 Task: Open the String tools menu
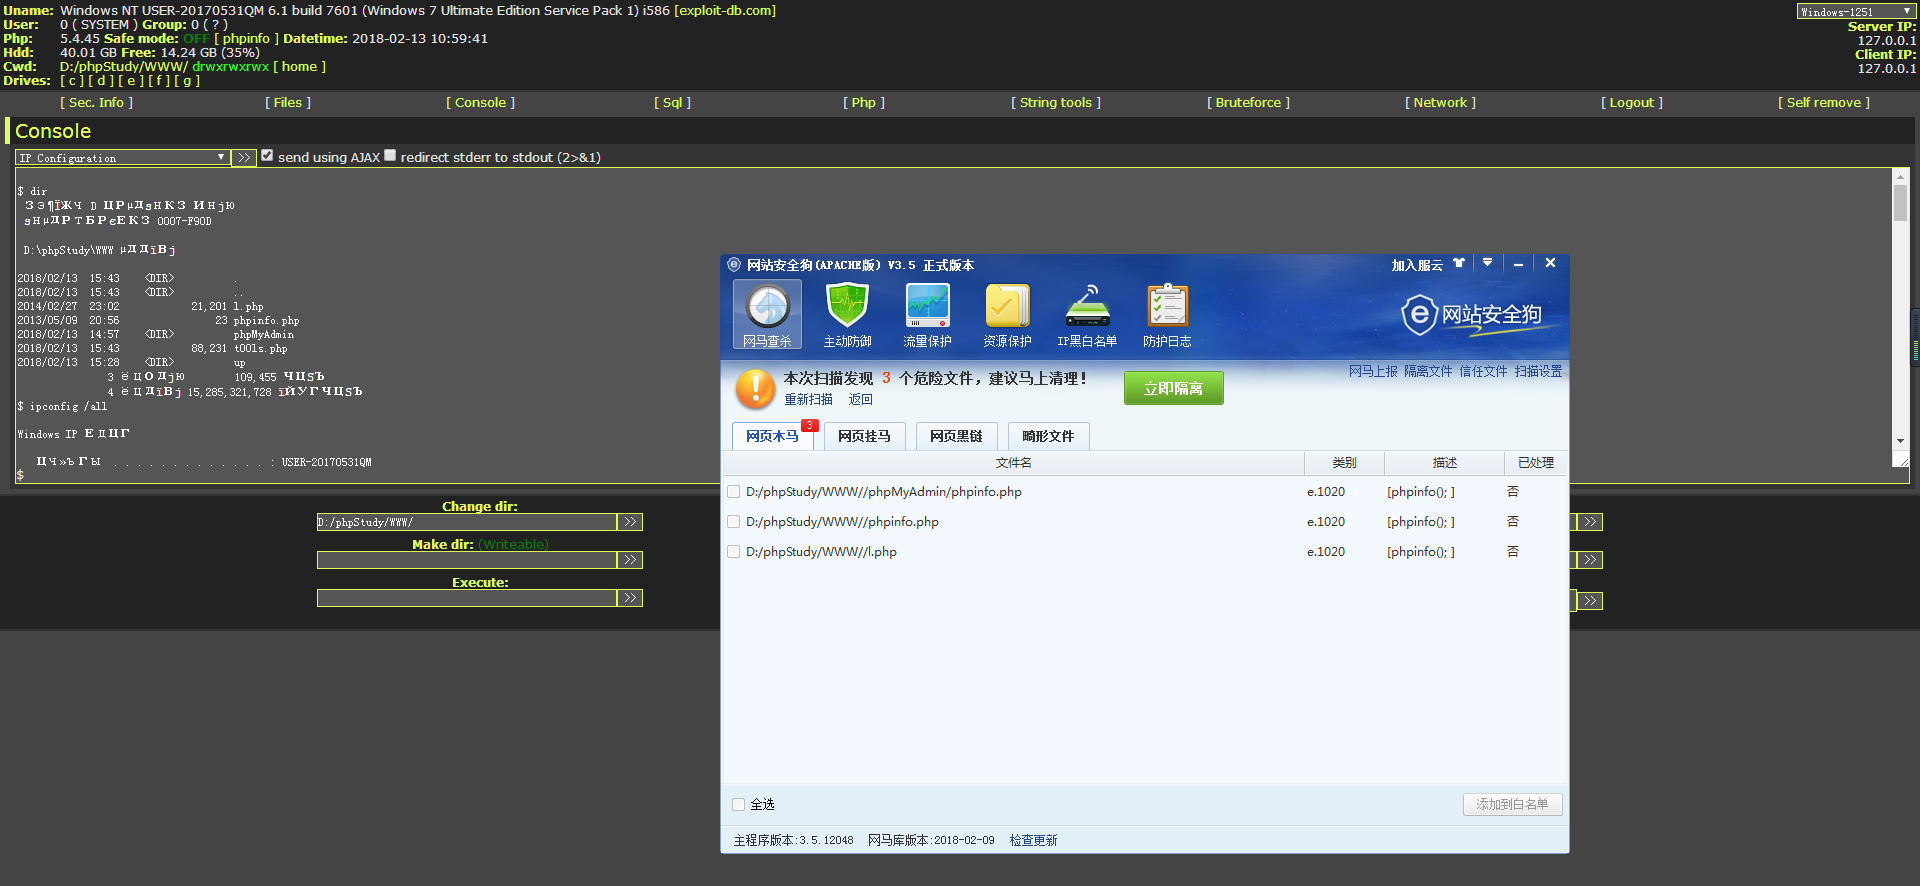click(x=1056, y=102)
